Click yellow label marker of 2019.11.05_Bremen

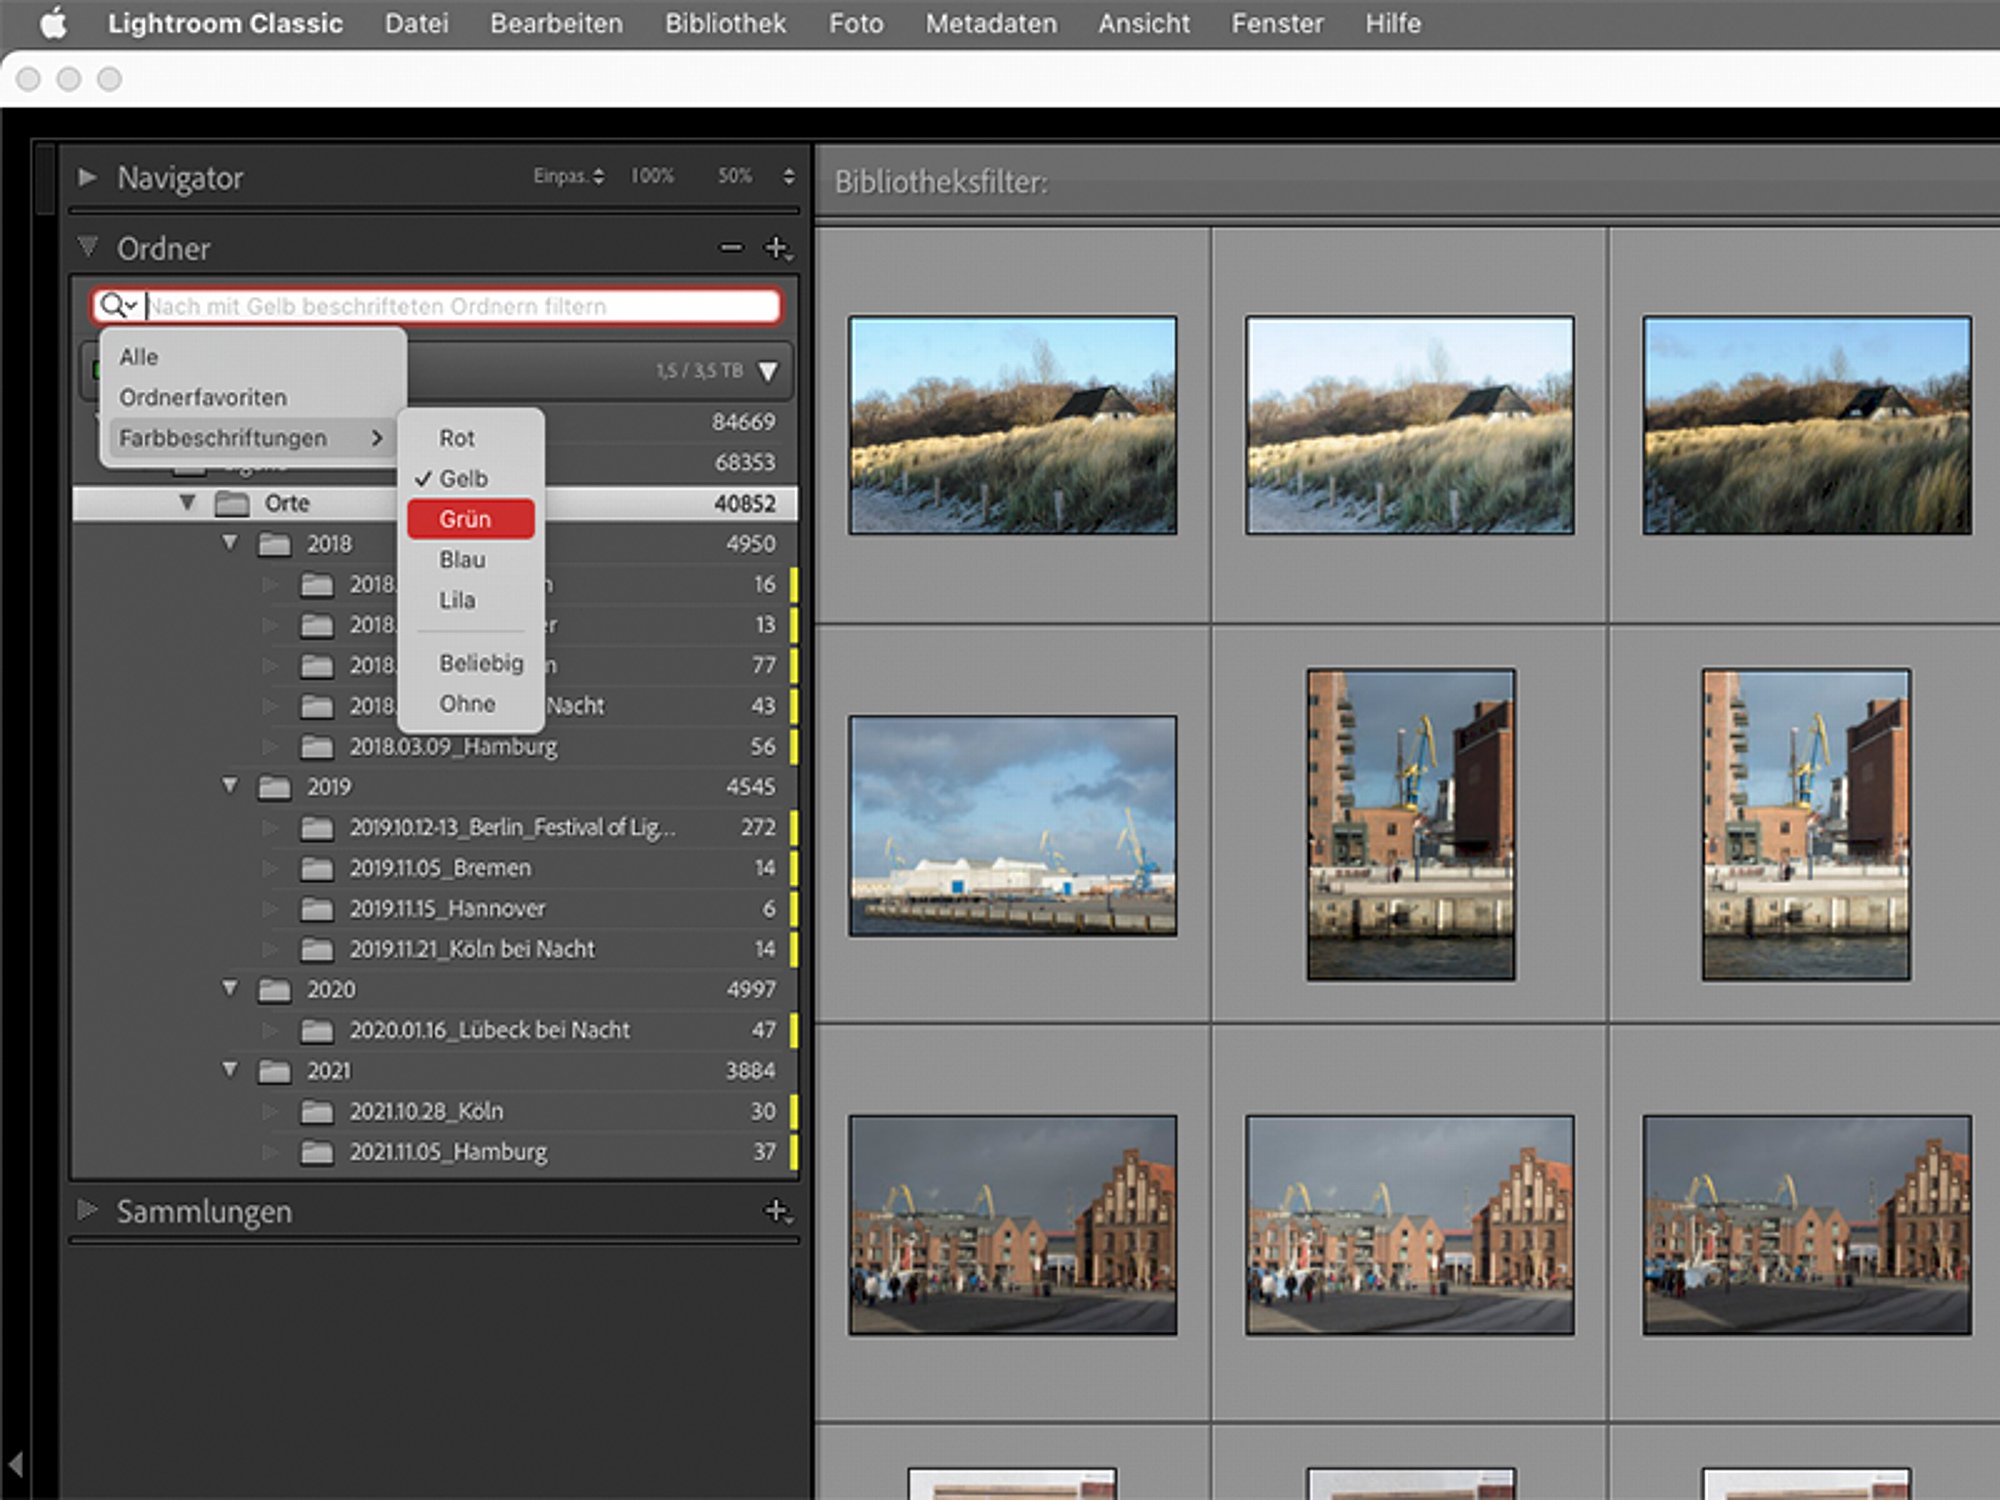794,868
